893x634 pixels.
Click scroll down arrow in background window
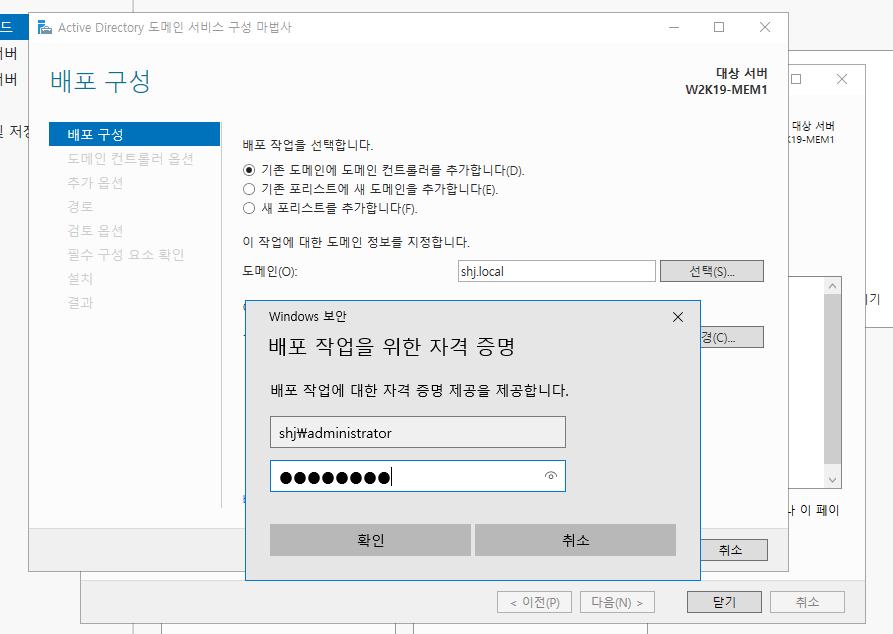[x=833, y=480]
